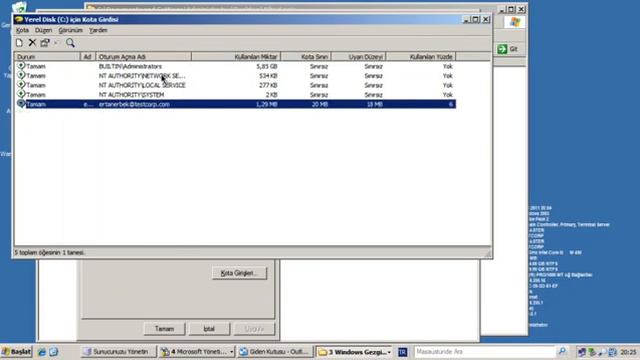640x360 pixels.
Task: Sort by Kota Sınırı column header
Action: tap(306, 57)
